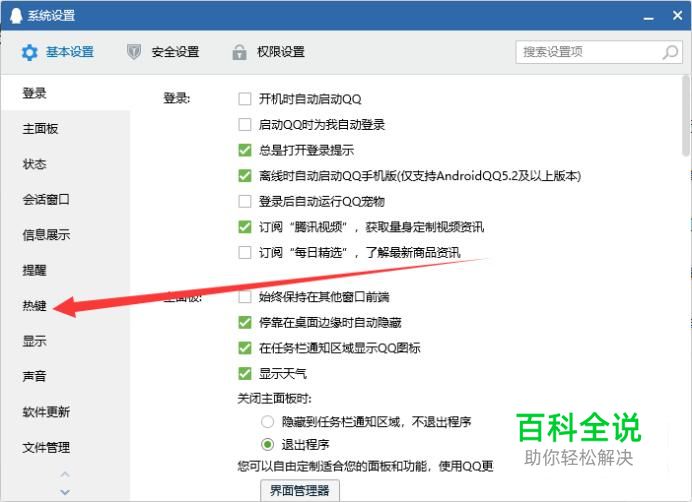This screenshot has width=692, height=502.
Task: Select 提醒 in the left sidebar
Action: click(x=65, y=270)
